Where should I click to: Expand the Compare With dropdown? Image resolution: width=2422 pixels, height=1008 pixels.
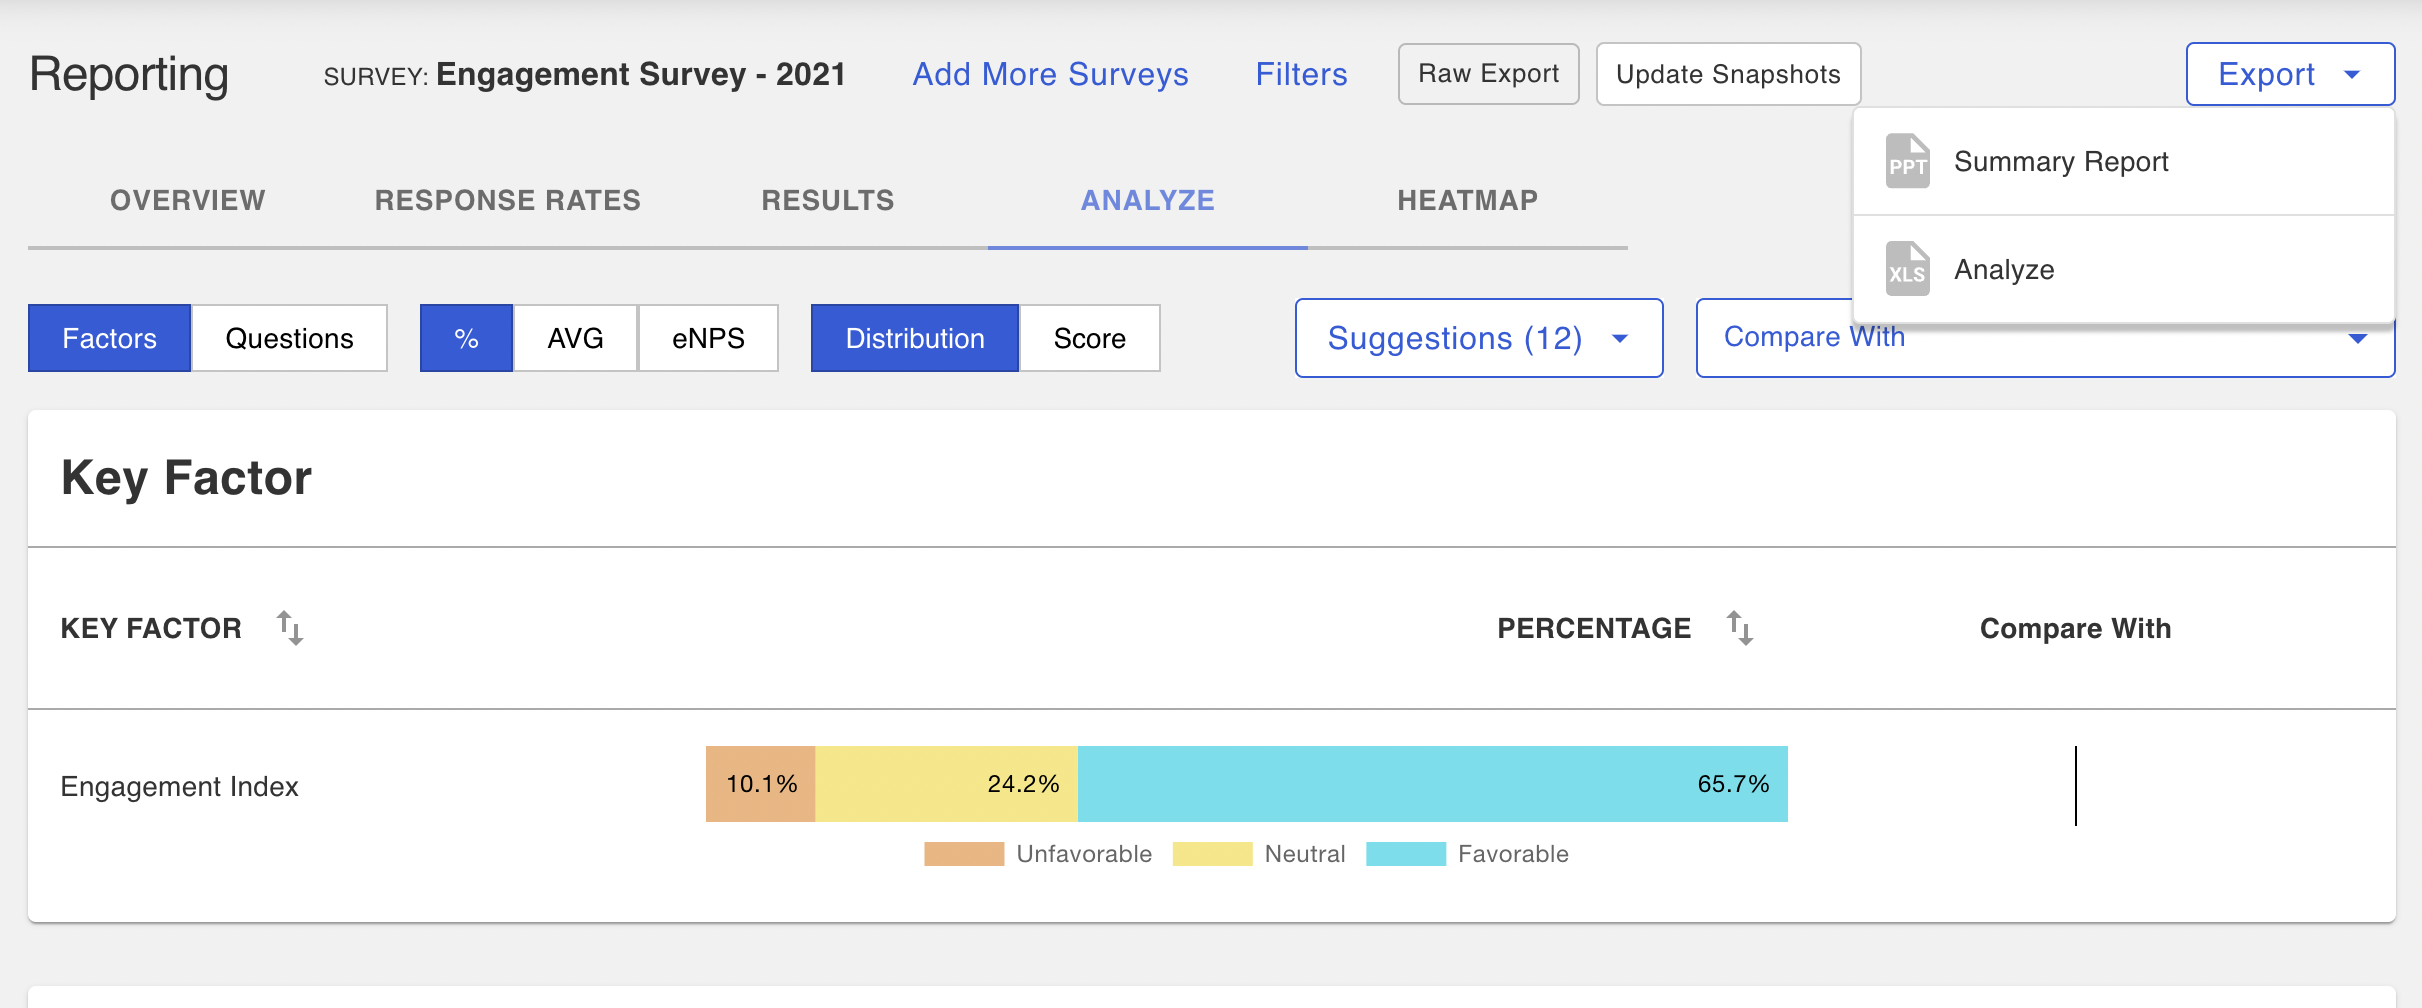tap(2045, 338)
